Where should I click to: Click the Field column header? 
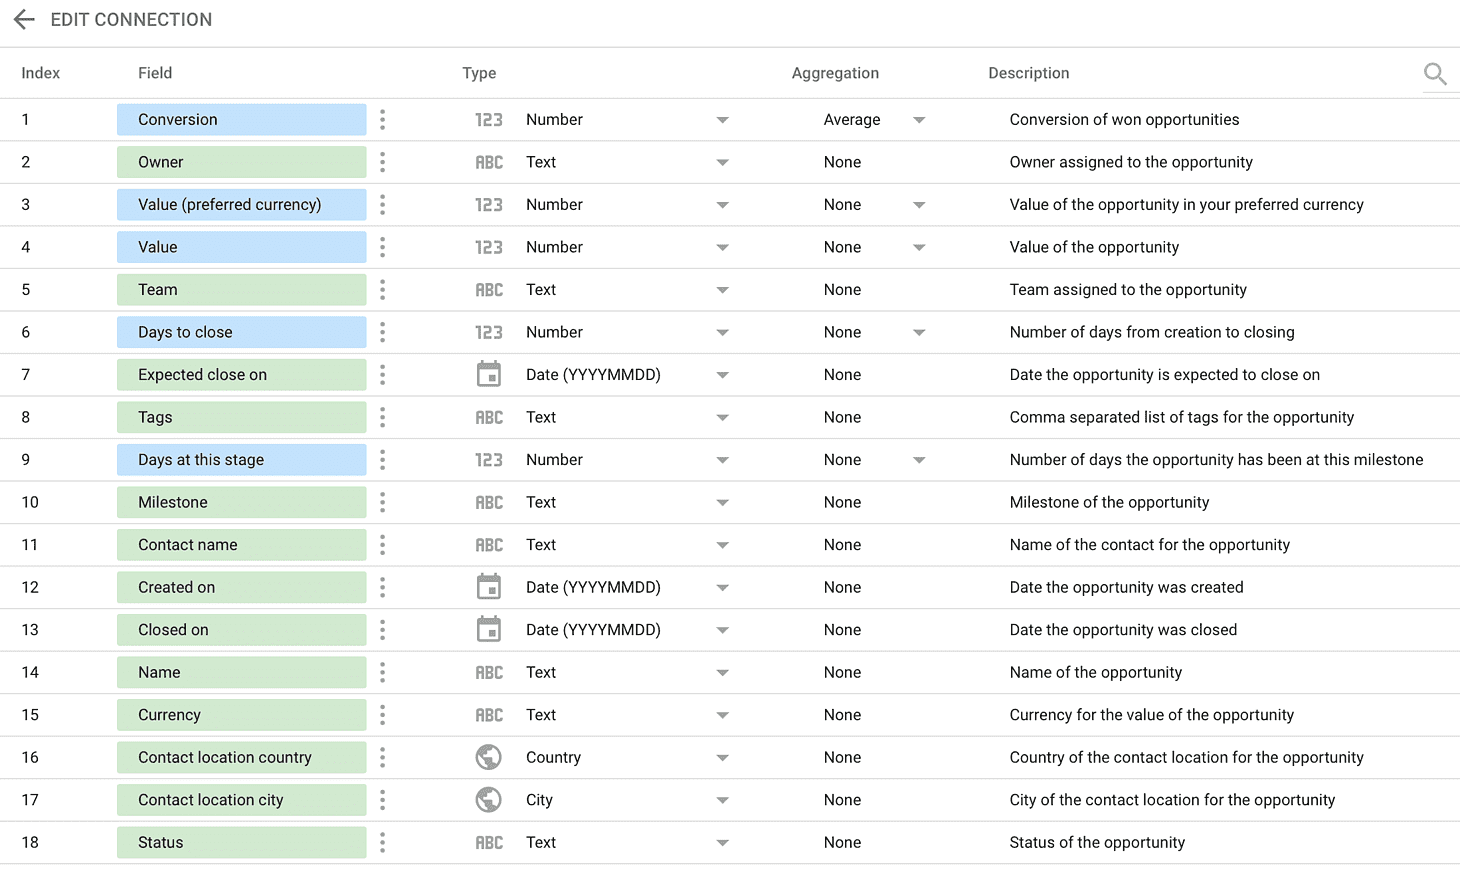(x=155, y=73)
